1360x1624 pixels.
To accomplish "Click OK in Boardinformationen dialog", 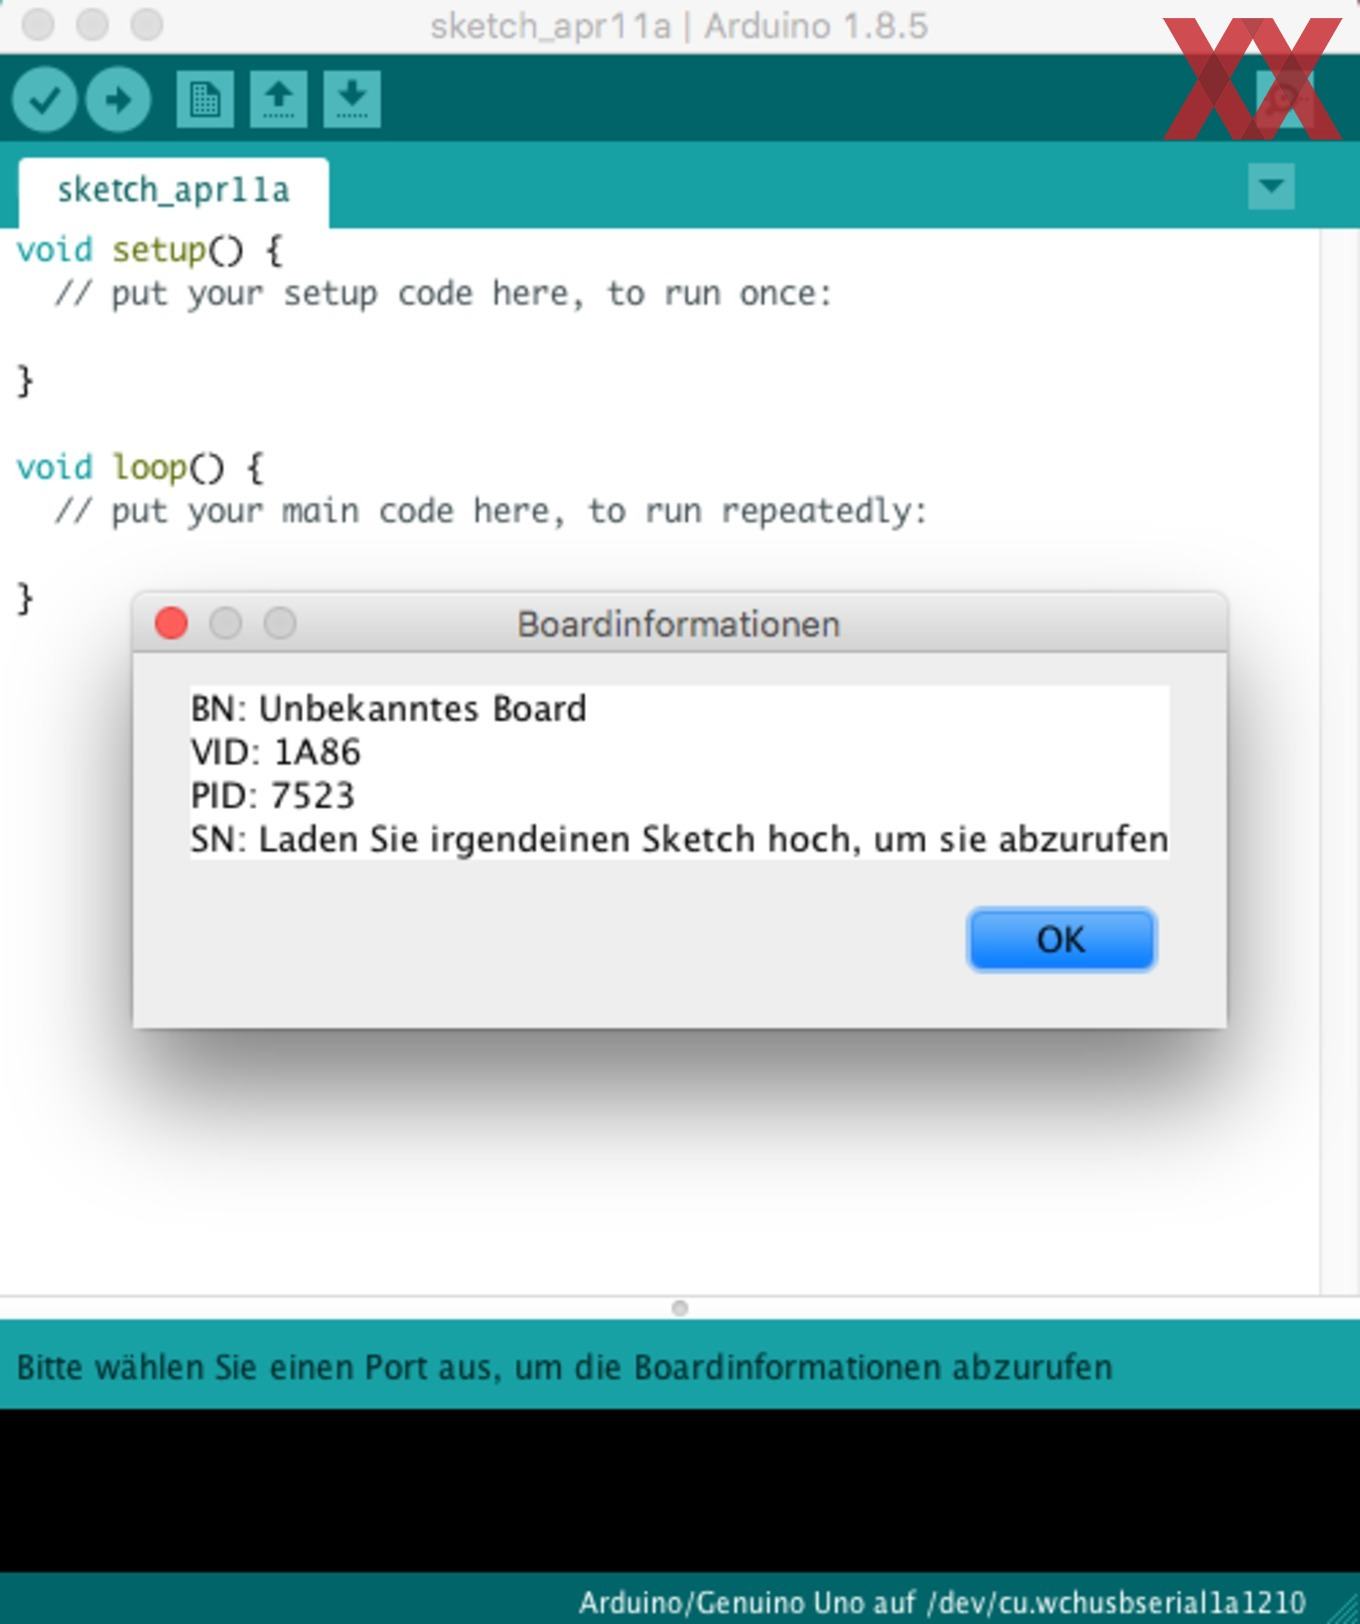I will point(1061,939).
